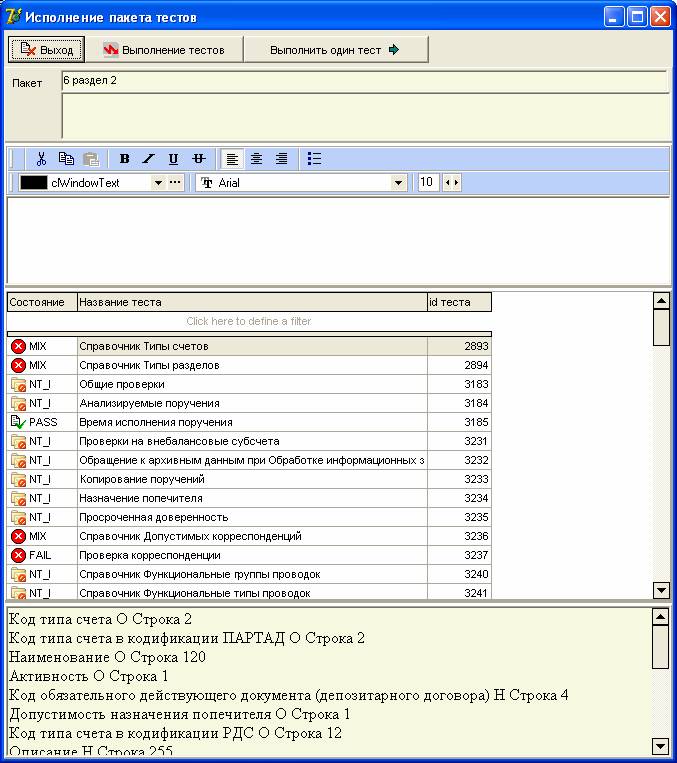The image size is (677, 763).
Task: Increase font size with right stepper arrow
Action: (456, 183)
